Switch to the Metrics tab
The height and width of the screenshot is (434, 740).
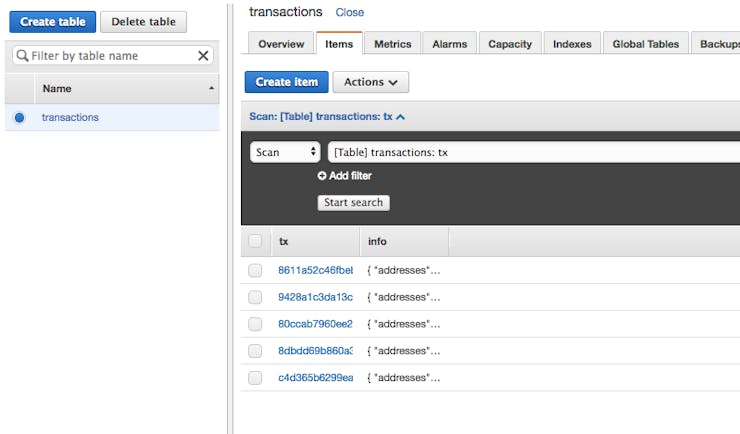tap(393, 44)
